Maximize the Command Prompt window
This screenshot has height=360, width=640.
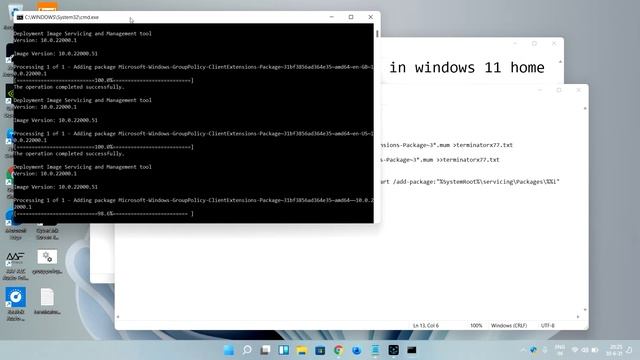[x=351, y=17]
